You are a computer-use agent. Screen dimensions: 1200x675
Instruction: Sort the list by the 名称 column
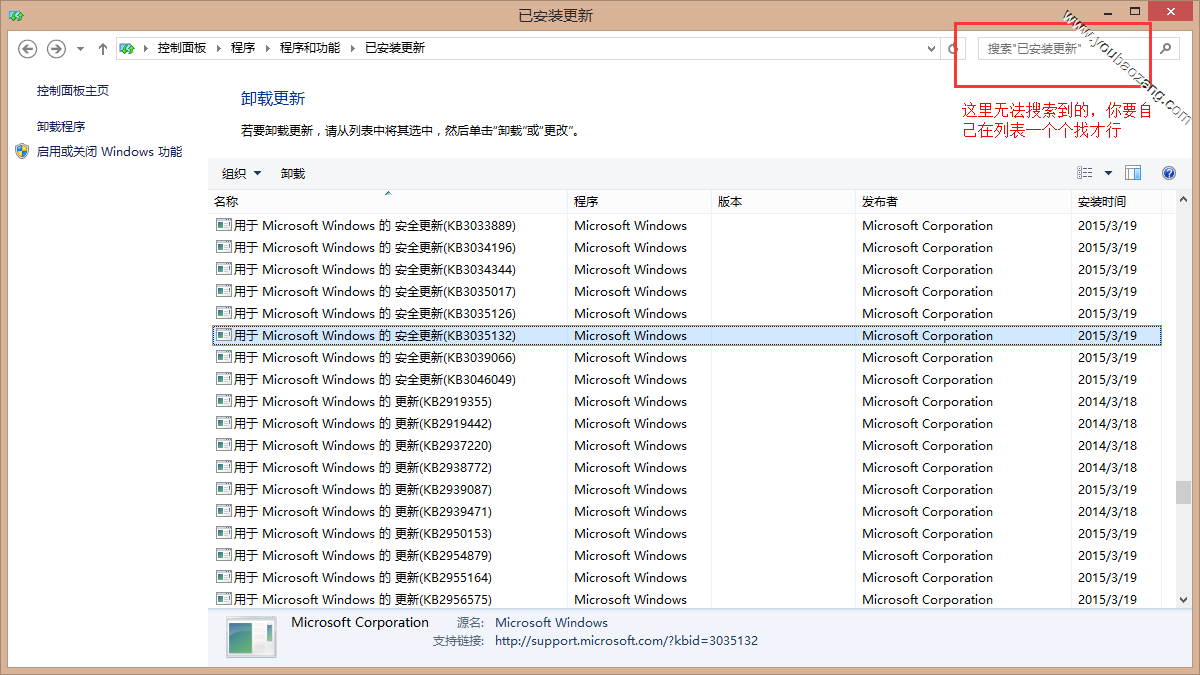(387, 202)
